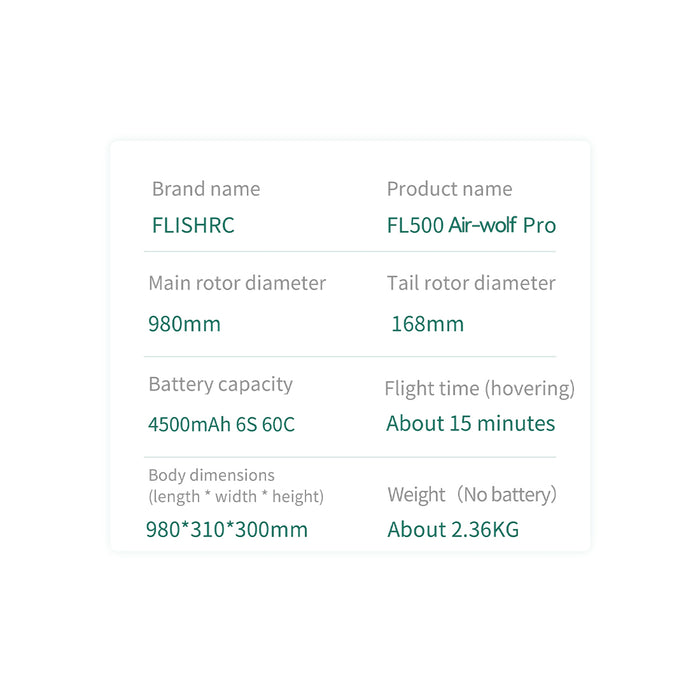Click the "Battery capacity" label
Image resolution: width=700 pixels, height=700 pixels.
(220, 384)
